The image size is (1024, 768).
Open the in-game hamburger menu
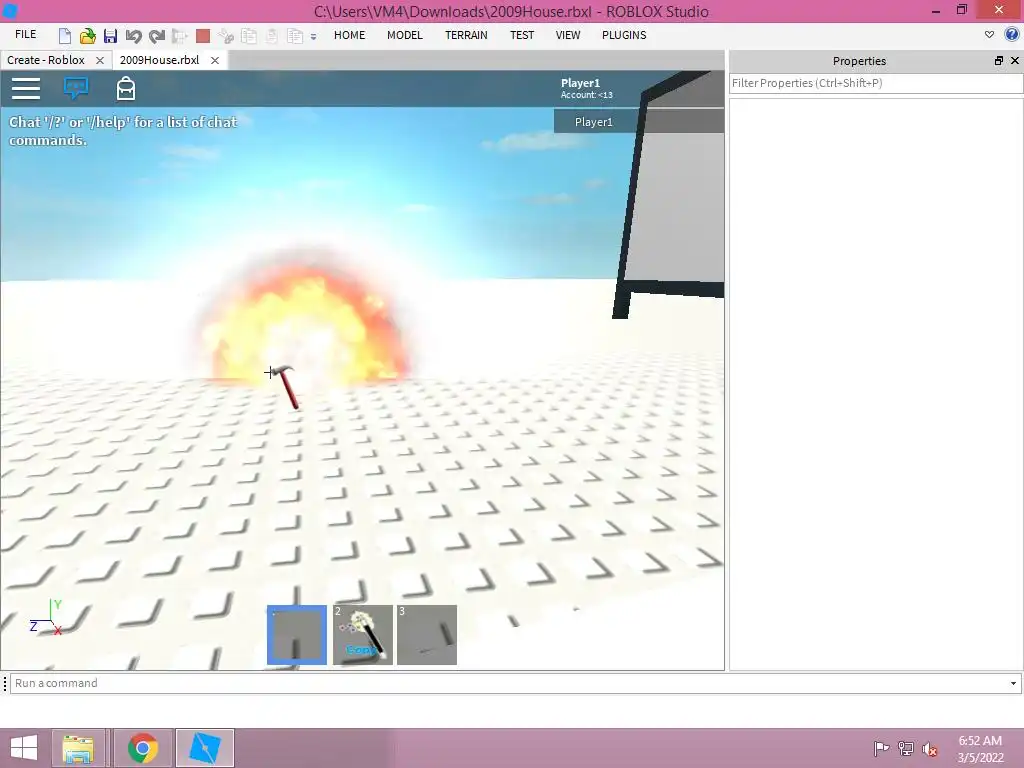(26, 88)
